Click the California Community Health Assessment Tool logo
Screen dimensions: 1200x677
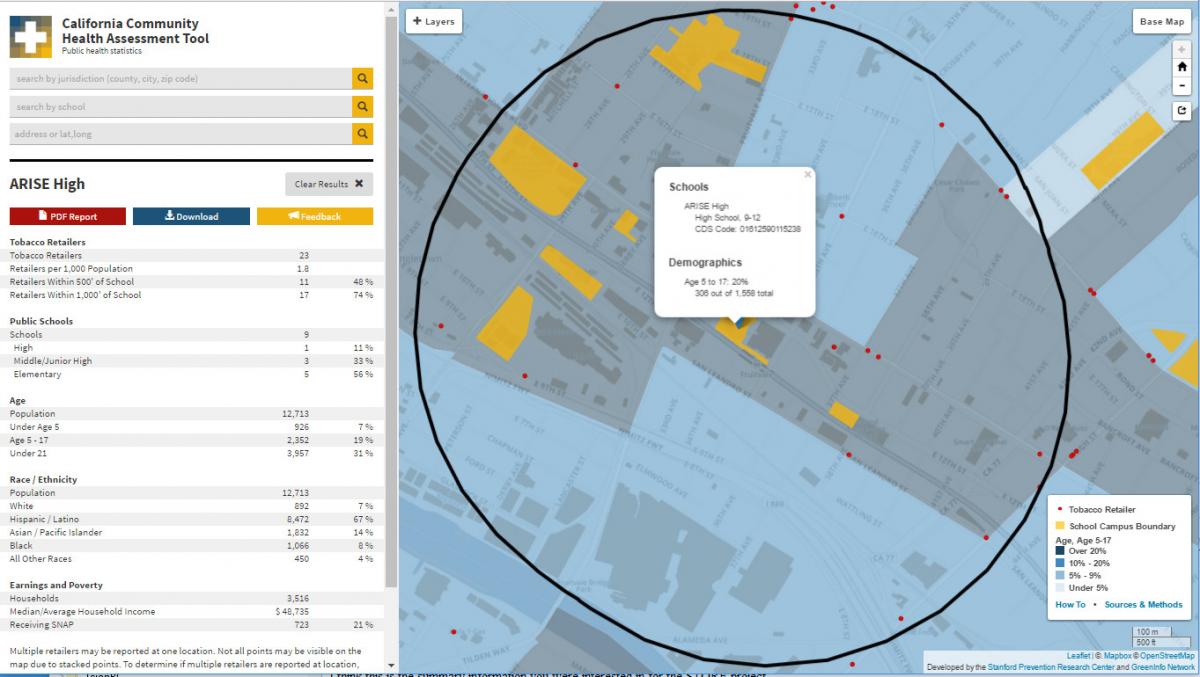[31, 37]
